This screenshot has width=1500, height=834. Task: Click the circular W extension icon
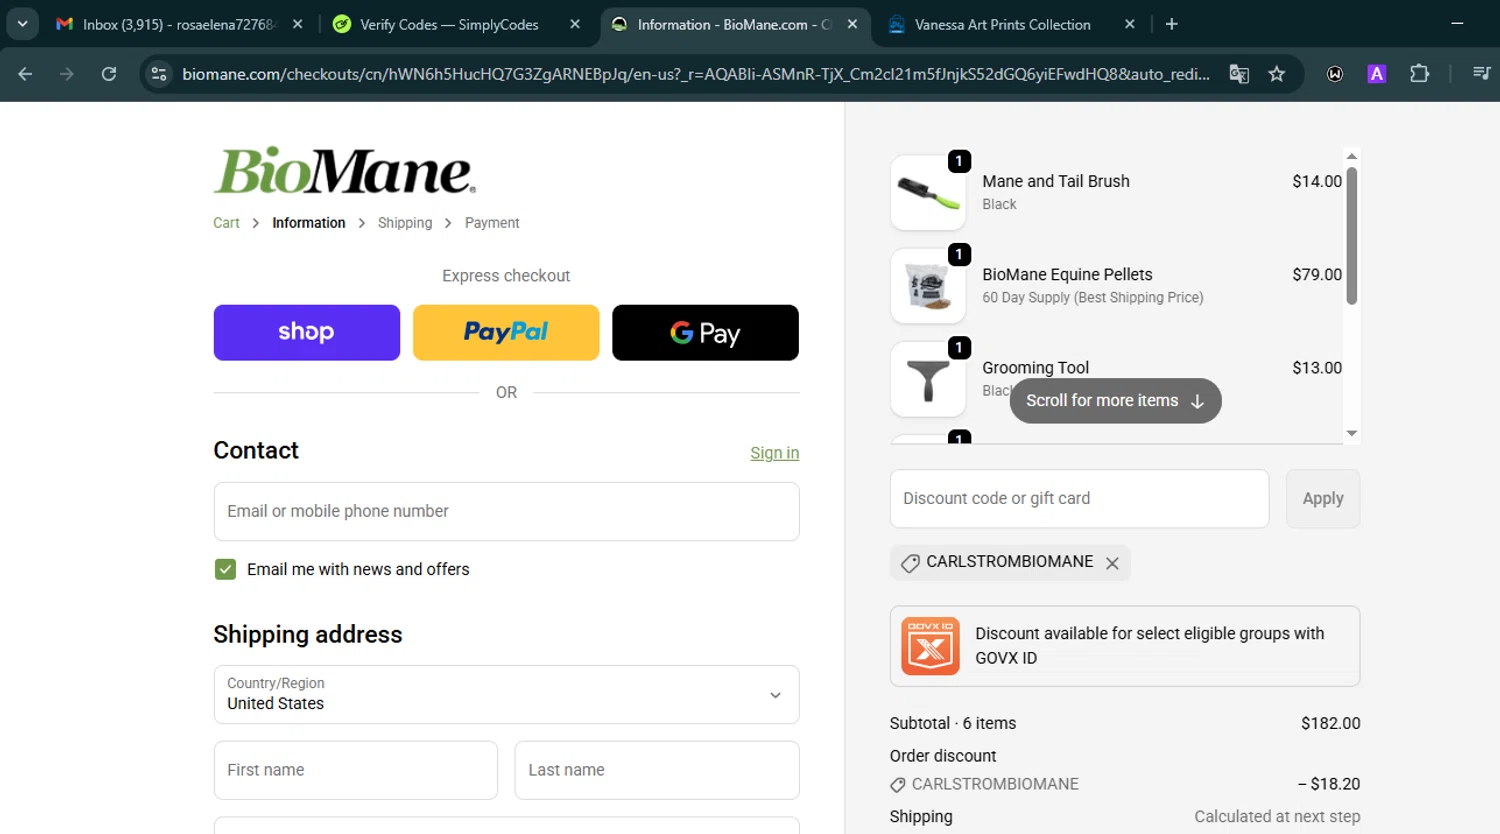pyautogui.click(x=1335, y=73)
